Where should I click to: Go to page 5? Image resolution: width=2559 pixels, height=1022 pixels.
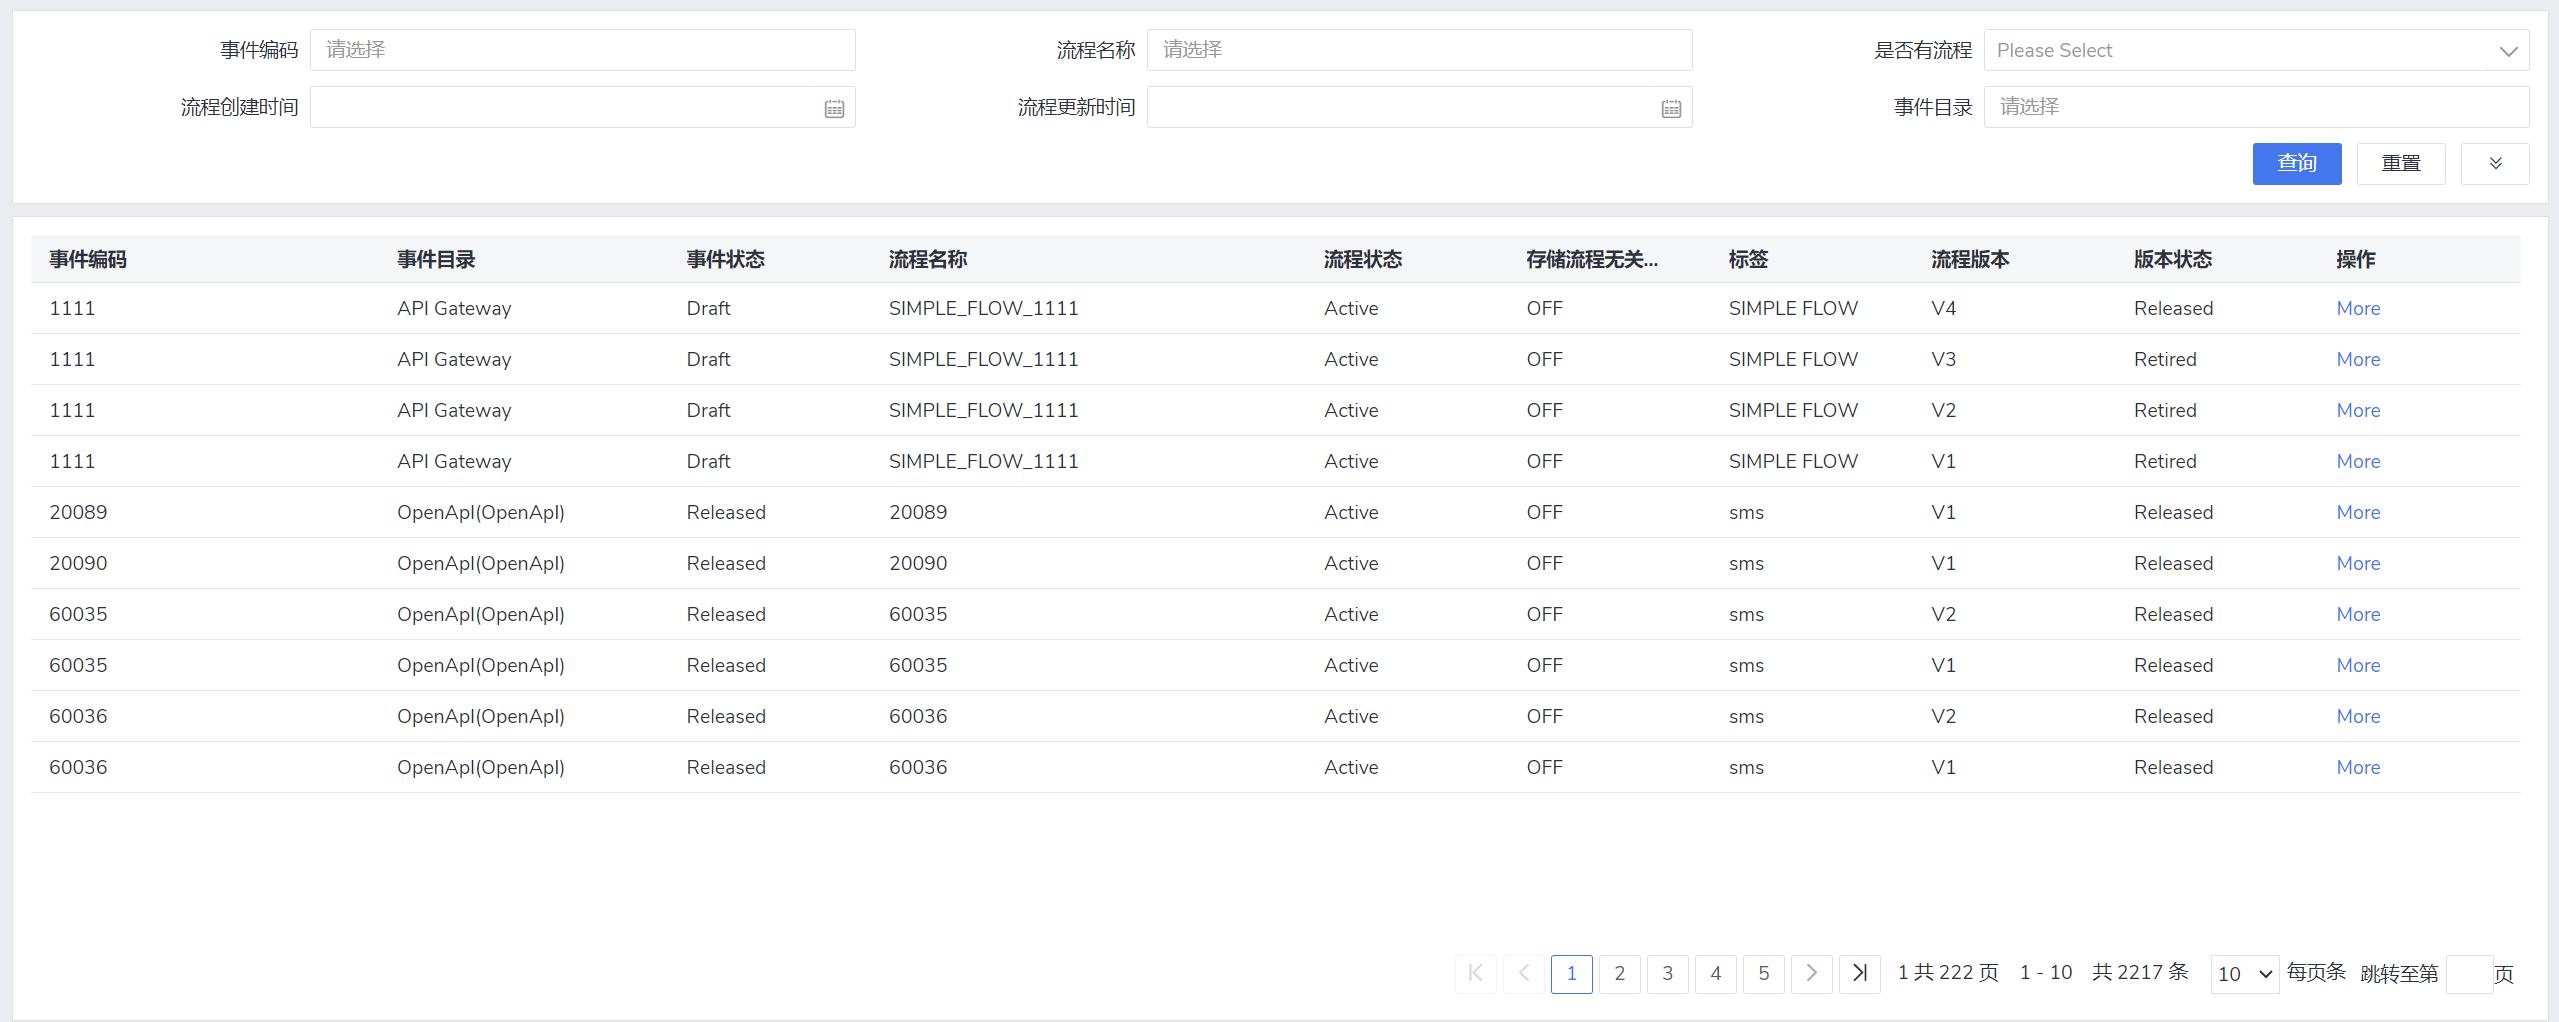(x=1763, y=973)
